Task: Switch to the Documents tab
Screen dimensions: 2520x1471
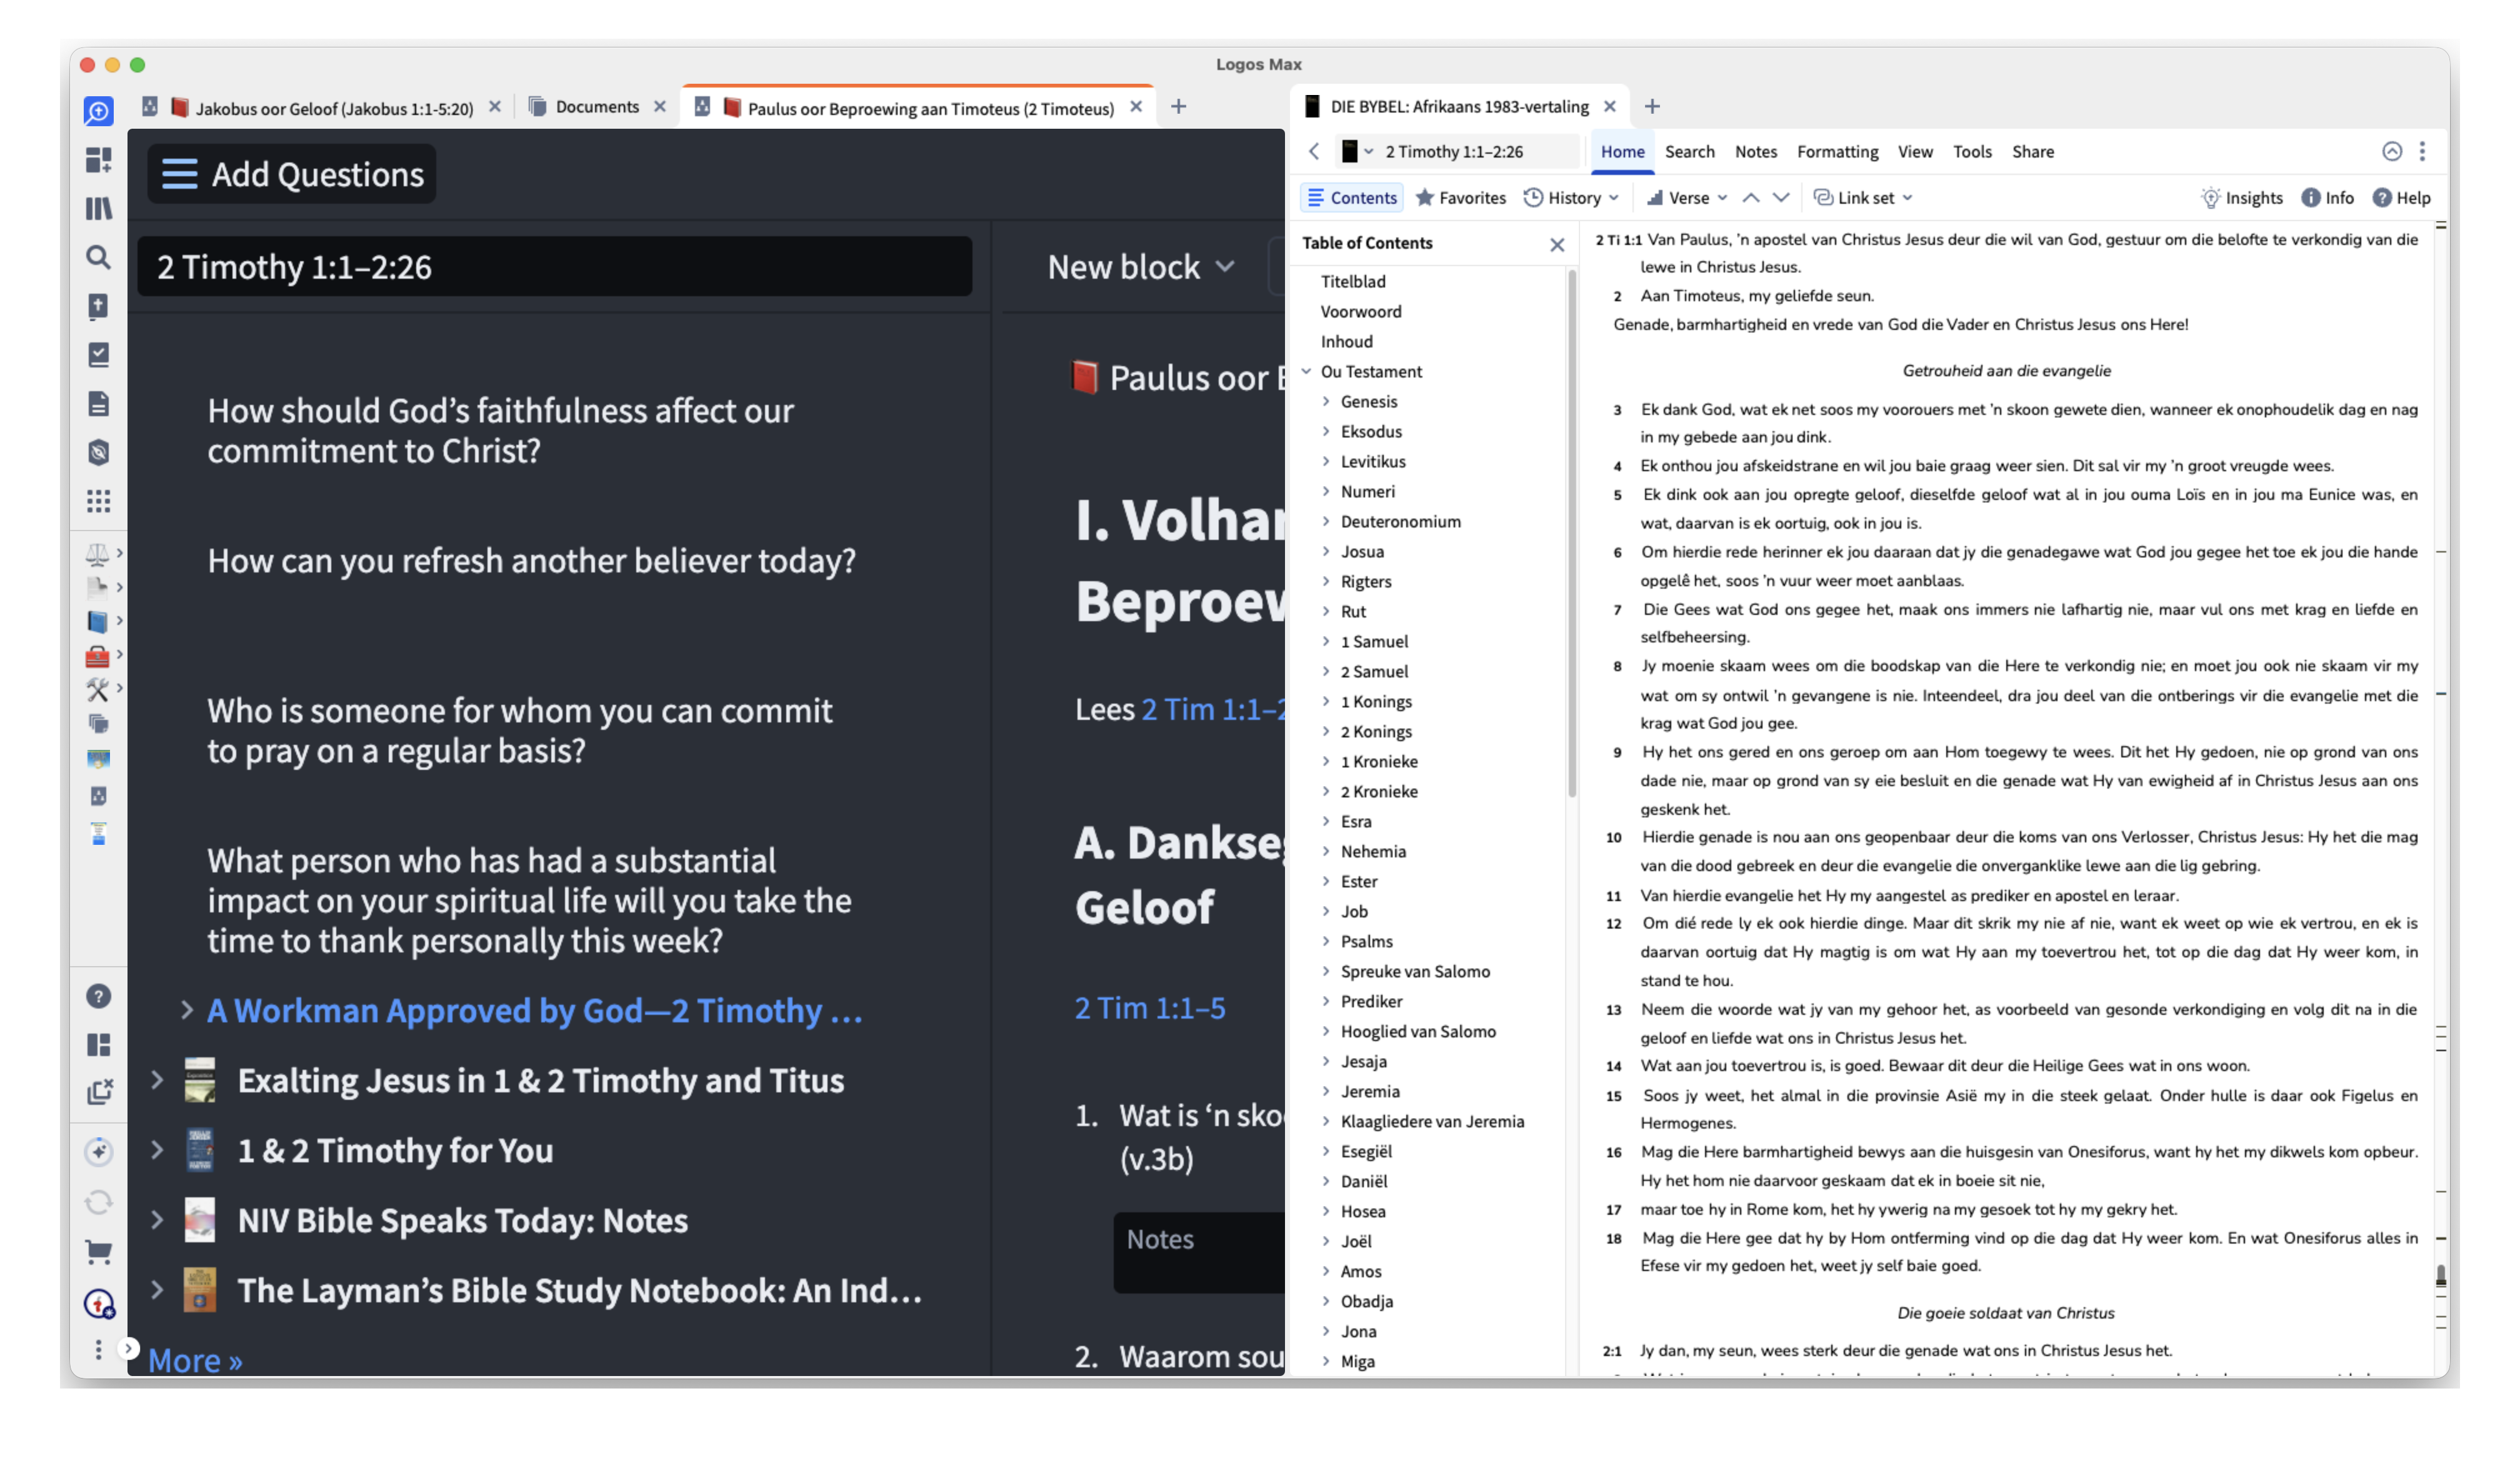Action: pyautogui.click(x=596, y=107)
